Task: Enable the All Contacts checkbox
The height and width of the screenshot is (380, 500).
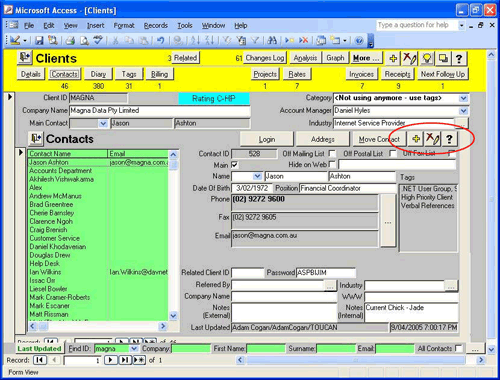Action: [x=459, y=348]
